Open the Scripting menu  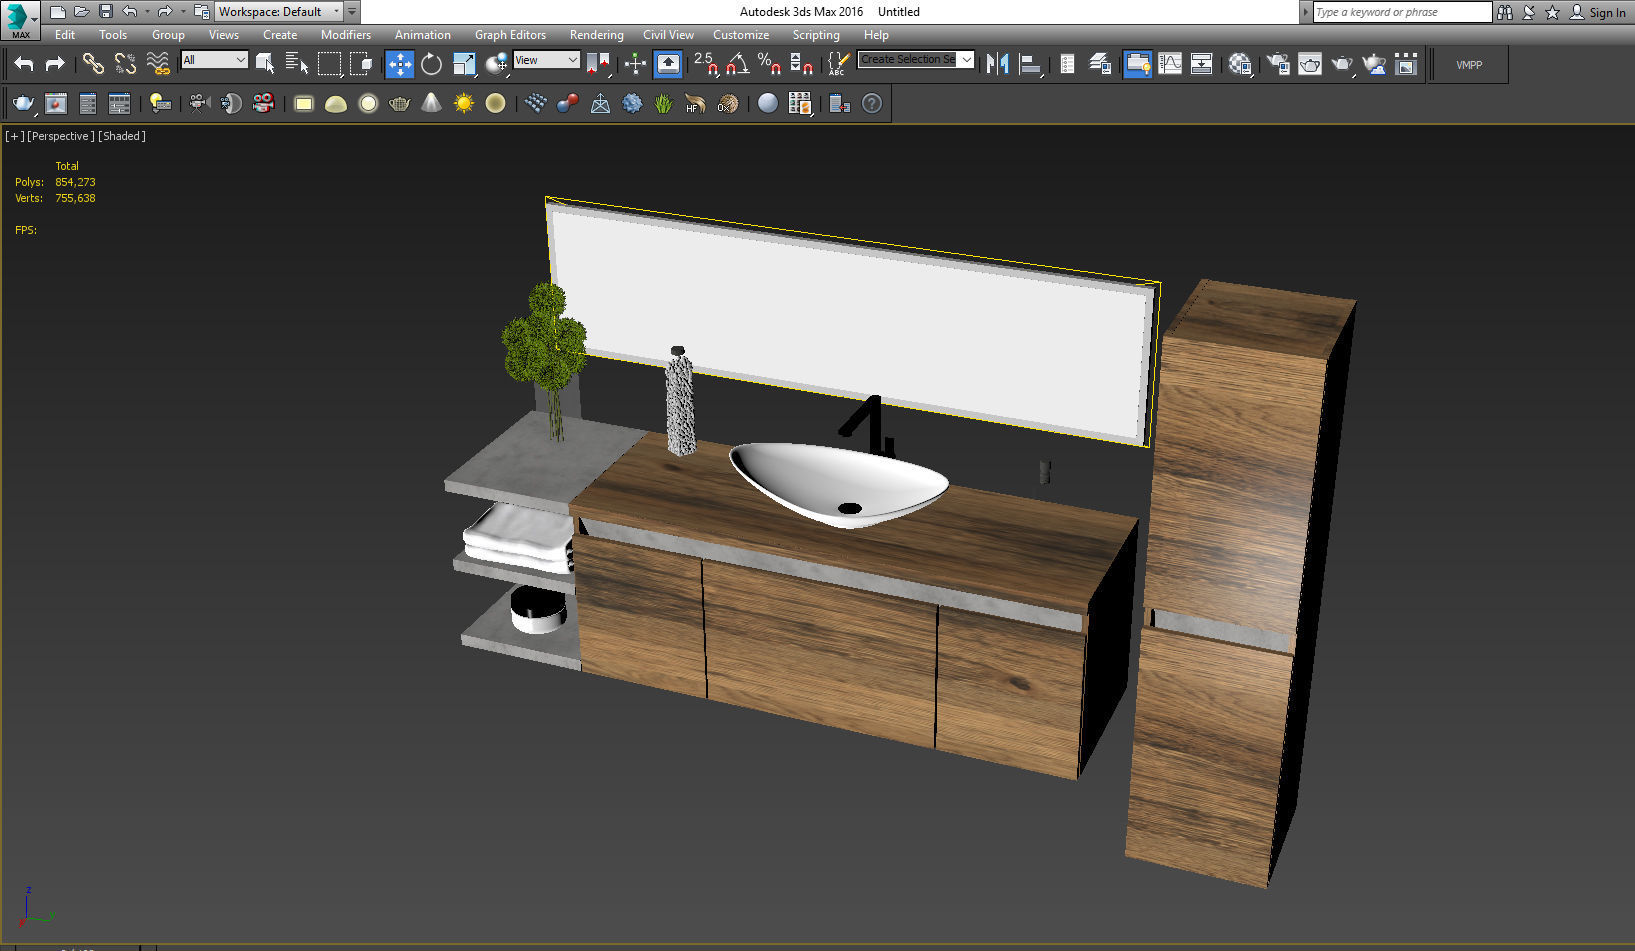coord(816,35)
